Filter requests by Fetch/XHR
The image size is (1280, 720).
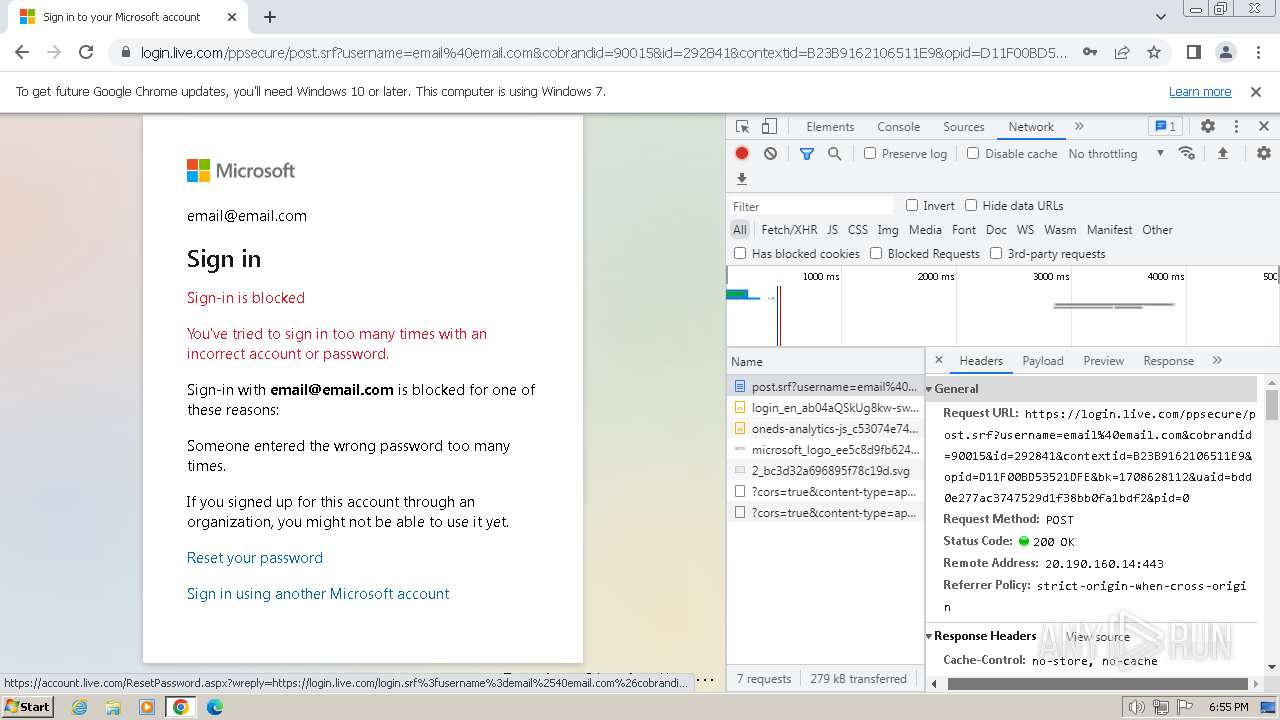(789, 230)
